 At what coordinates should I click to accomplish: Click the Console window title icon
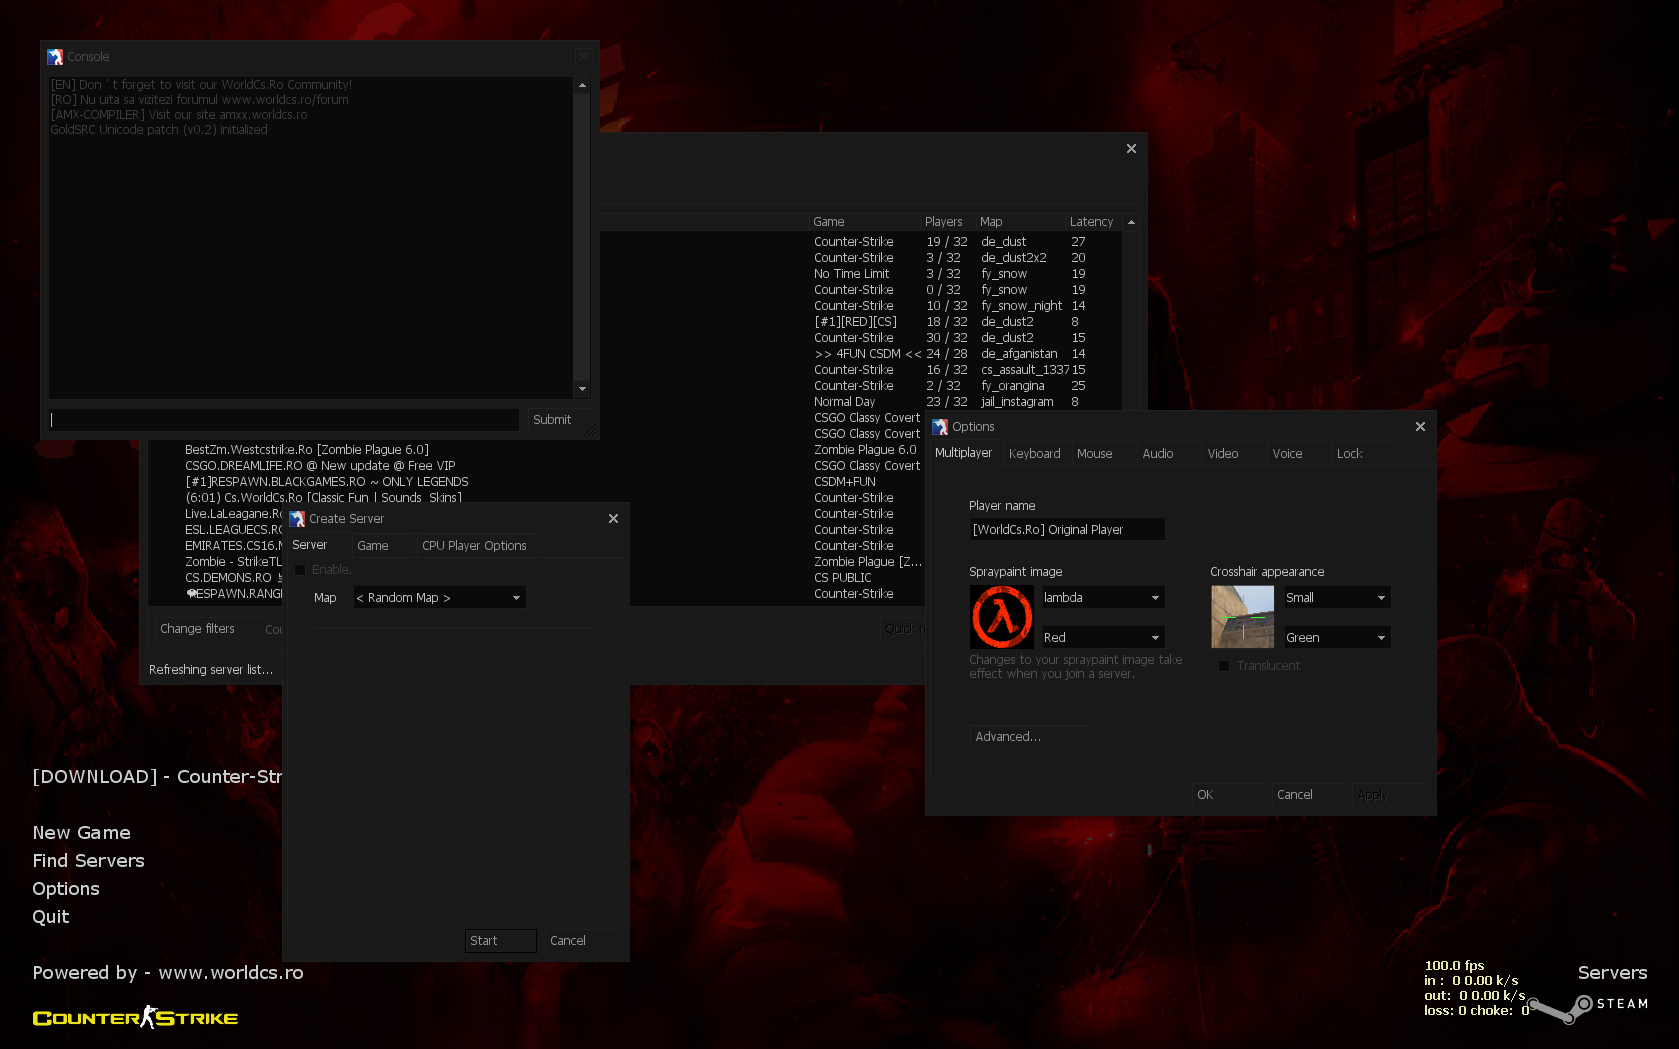pos(55,57)
